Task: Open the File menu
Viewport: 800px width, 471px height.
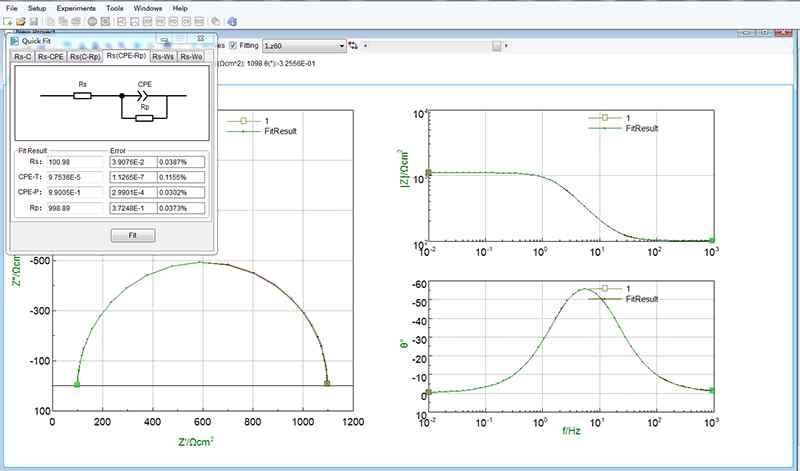Action: 11,8
